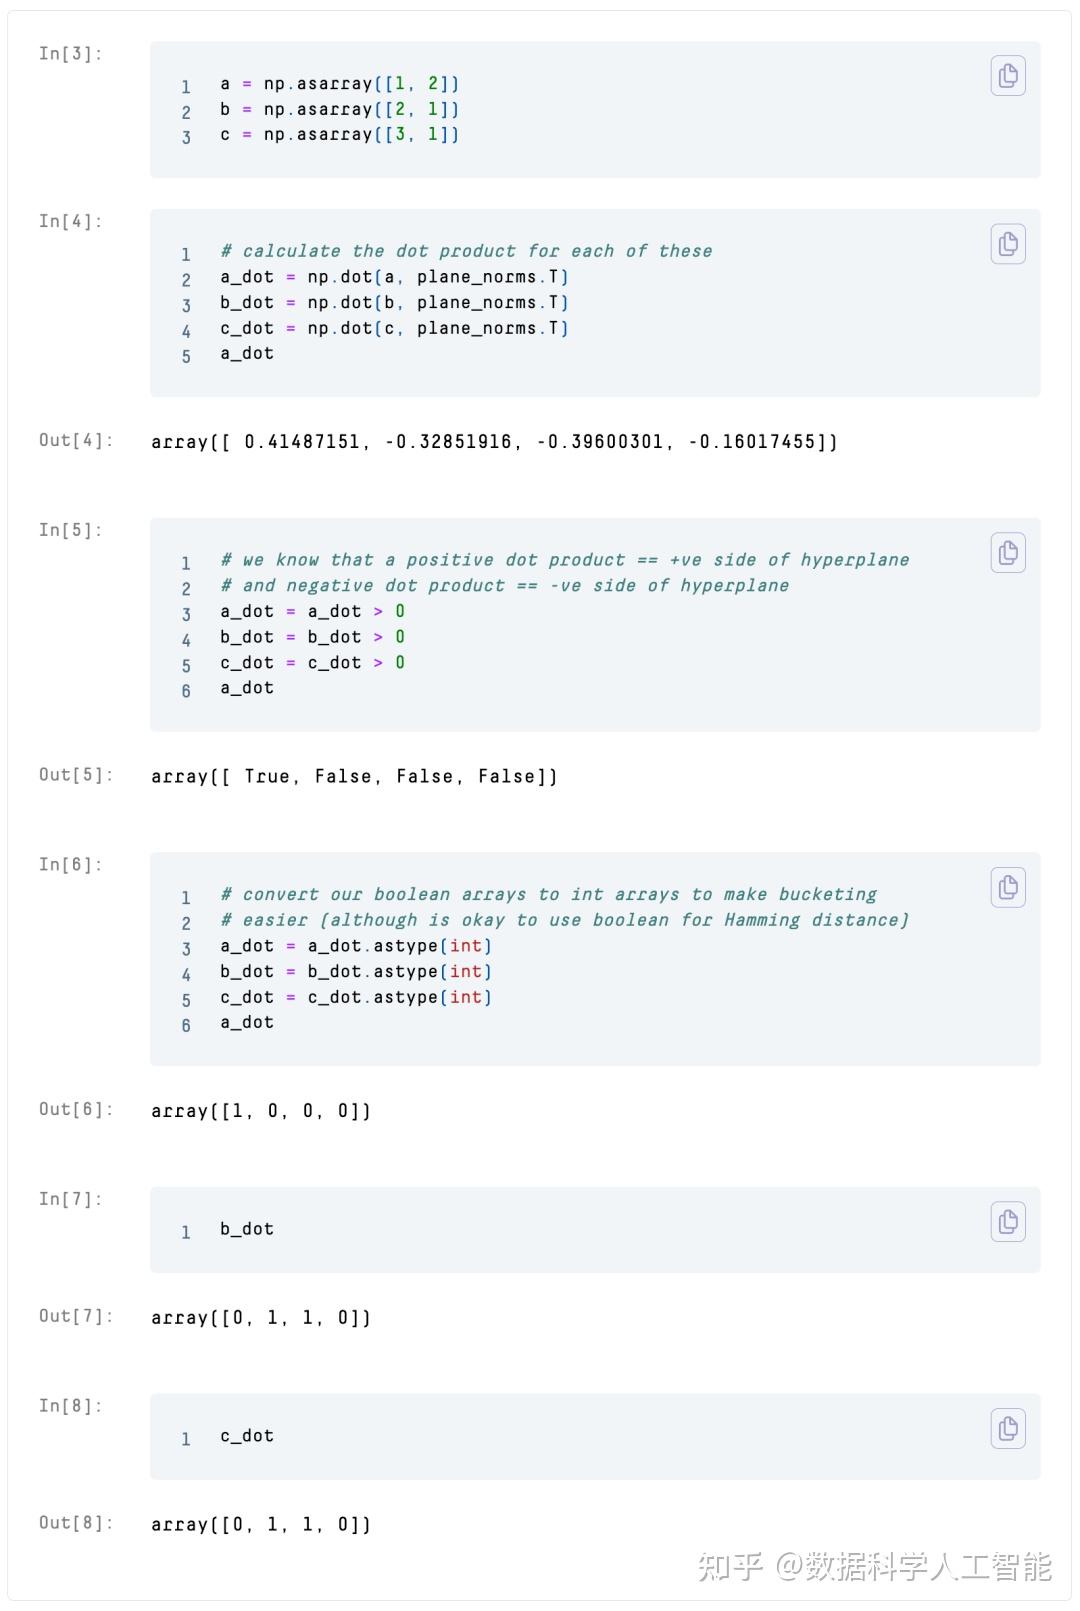Copy the b_dot code in In[7]
The width and height of the screenshot is (1080, 1611).
coord(1008,1221)
